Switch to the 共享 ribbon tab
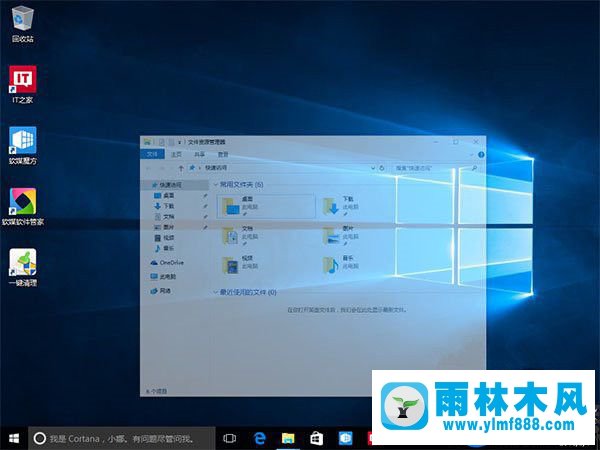Screen dimensions: 600x450 [199, 154]
